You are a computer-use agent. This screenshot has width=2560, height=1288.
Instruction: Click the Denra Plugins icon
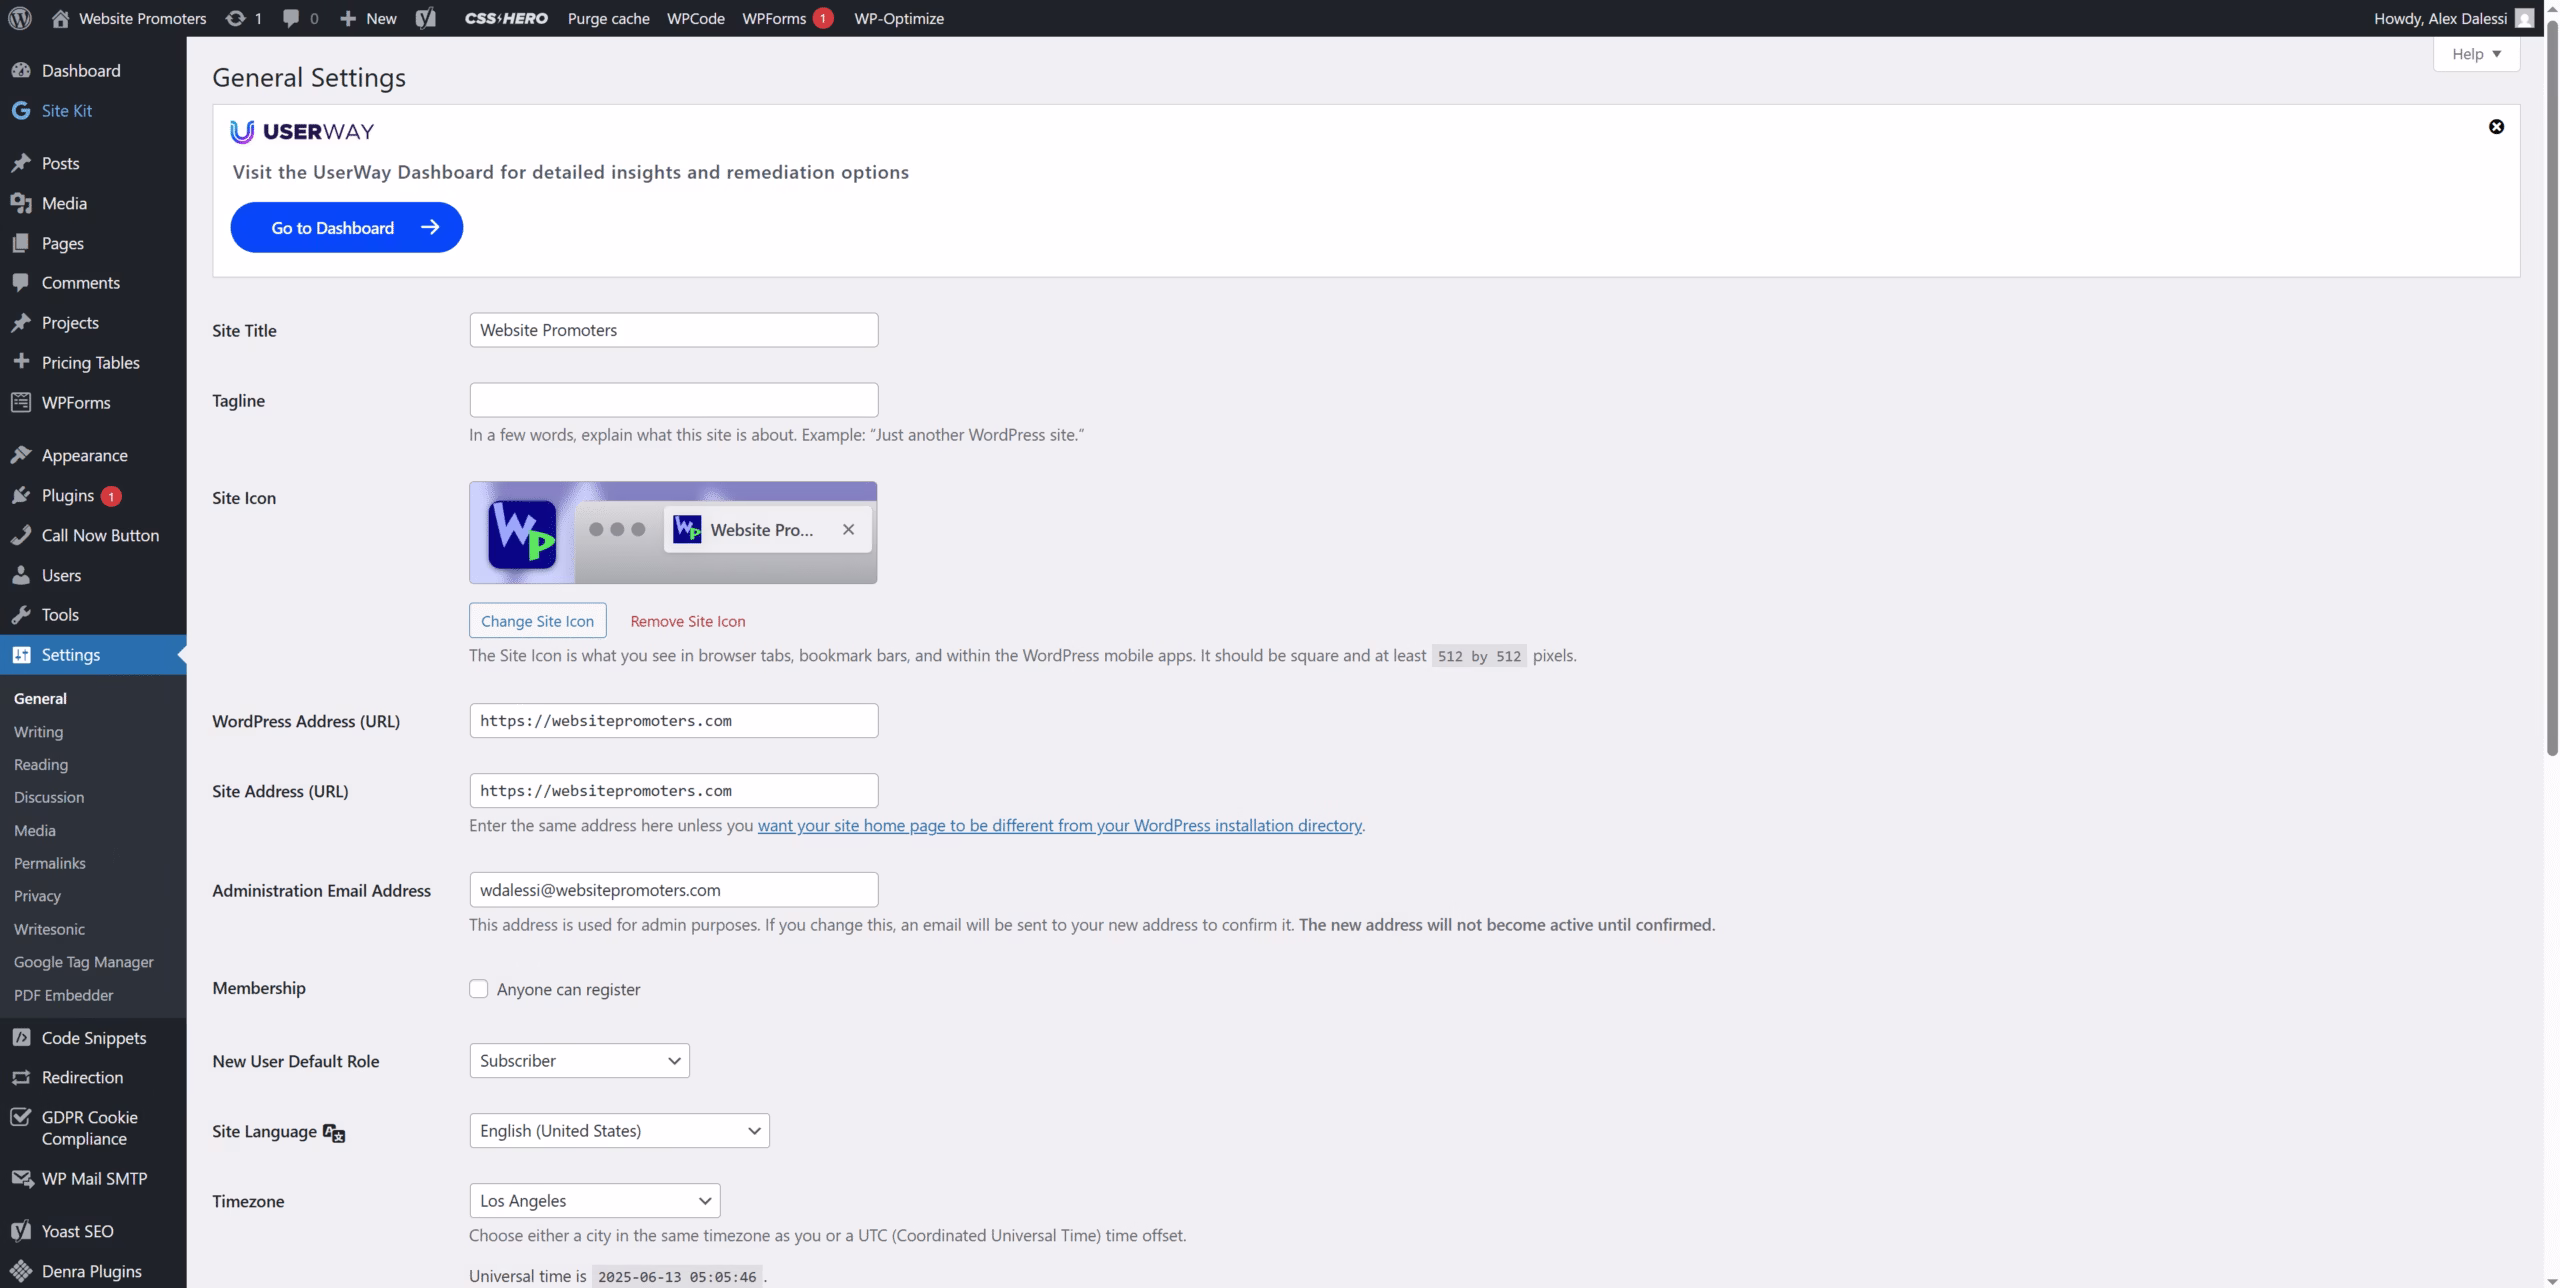pyautogui.click(x=21, y=1271)
